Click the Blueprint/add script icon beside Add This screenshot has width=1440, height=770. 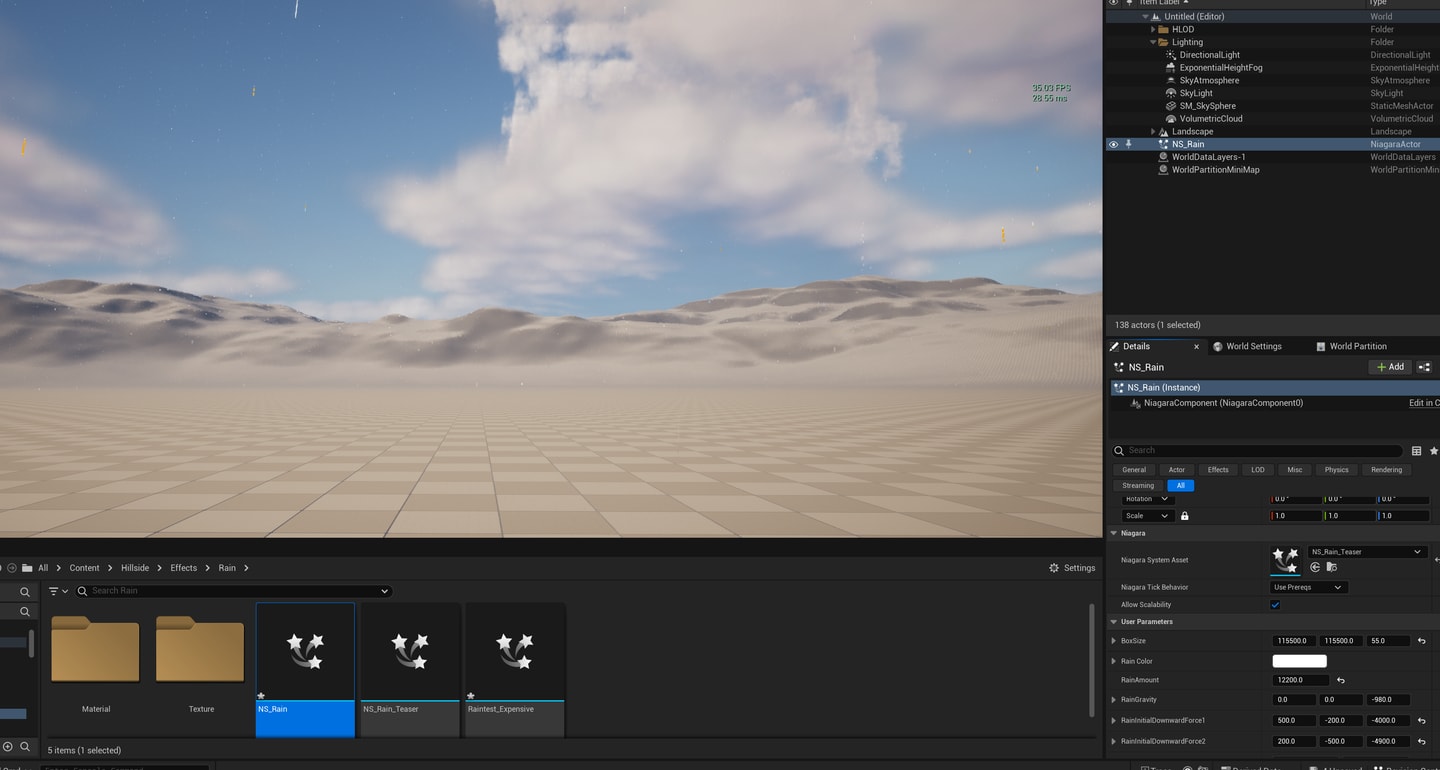pyautogui.click(x=1424, y=367)
